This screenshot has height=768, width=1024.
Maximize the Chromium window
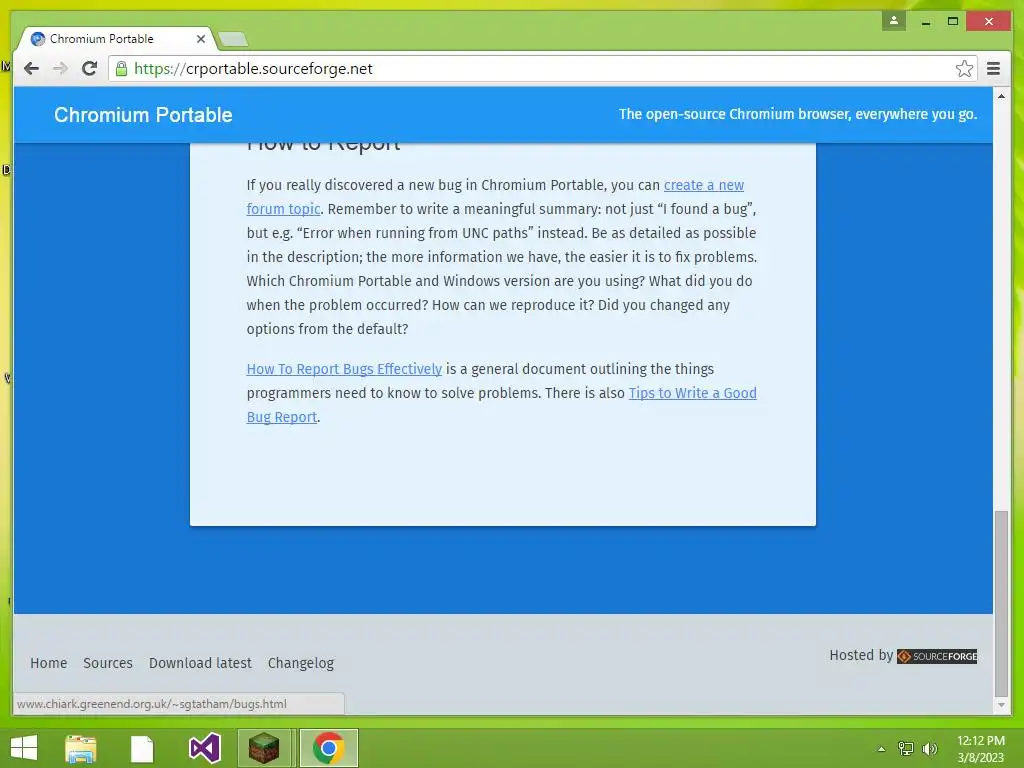953,22
